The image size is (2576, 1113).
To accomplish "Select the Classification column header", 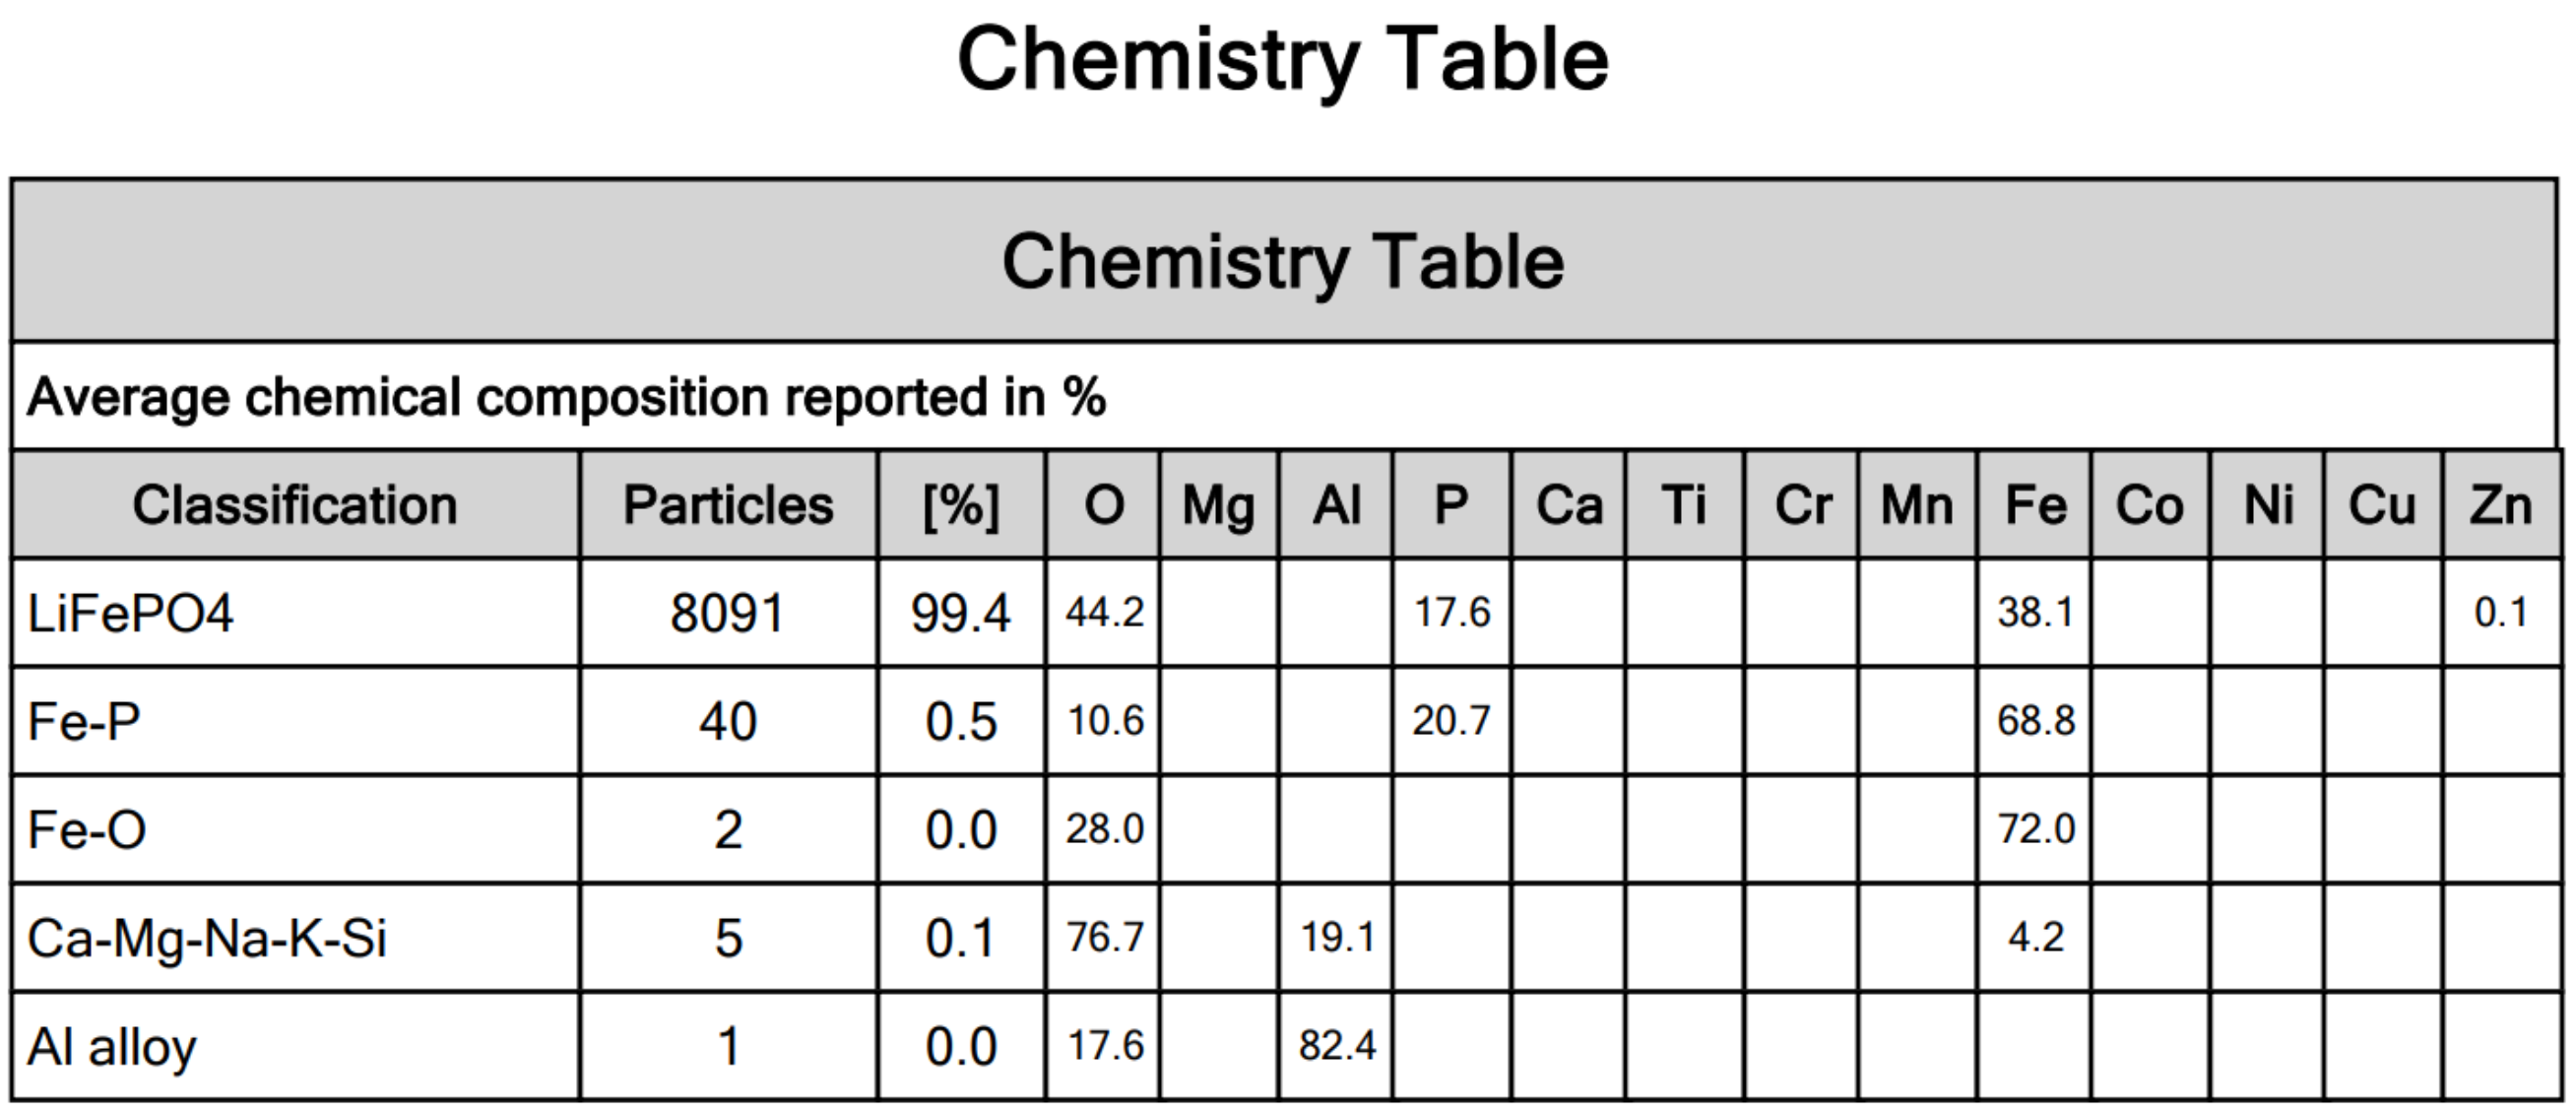I will pyautogui.click(x=295, y=504).
